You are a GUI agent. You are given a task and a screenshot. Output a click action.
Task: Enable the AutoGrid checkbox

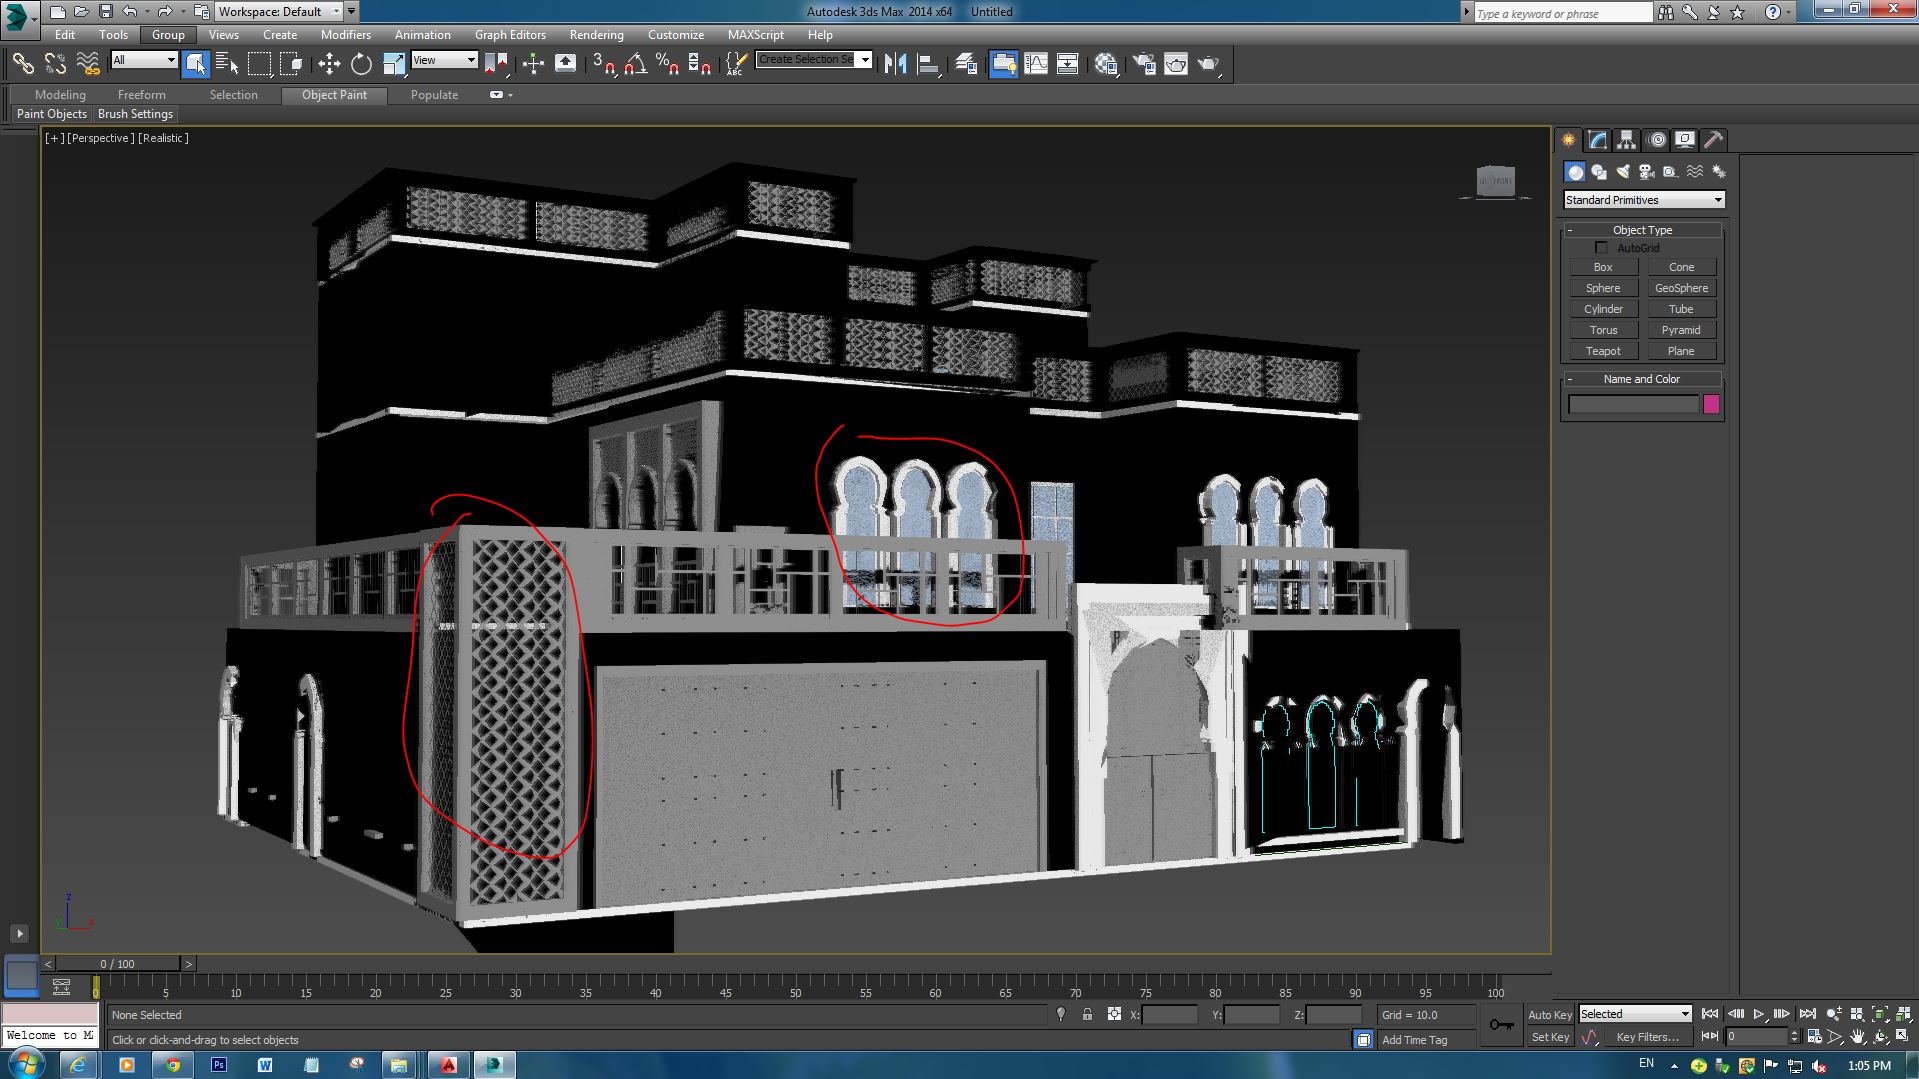[1601, 248]
